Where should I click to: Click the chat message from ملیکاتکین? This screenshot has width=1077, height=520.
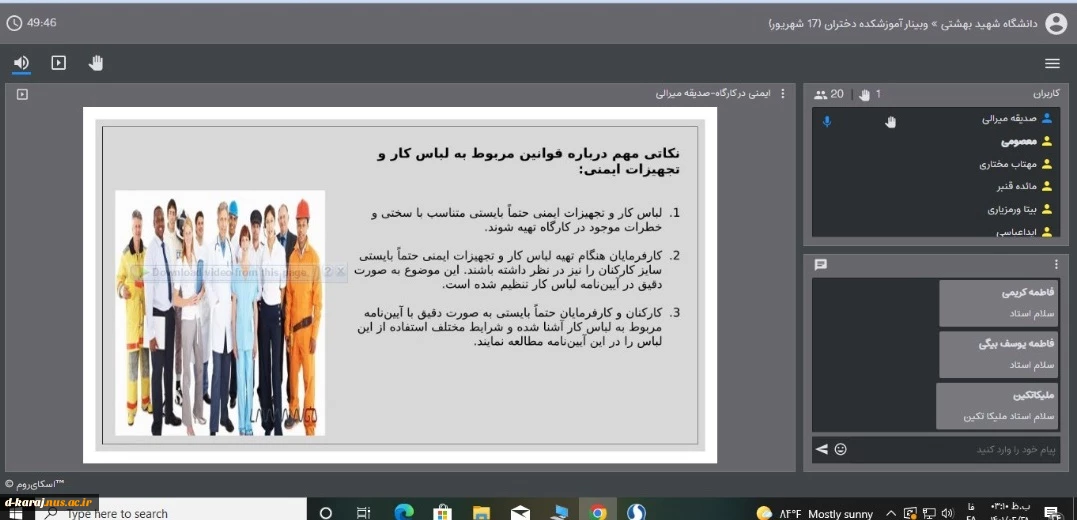[x=997, y=407]
